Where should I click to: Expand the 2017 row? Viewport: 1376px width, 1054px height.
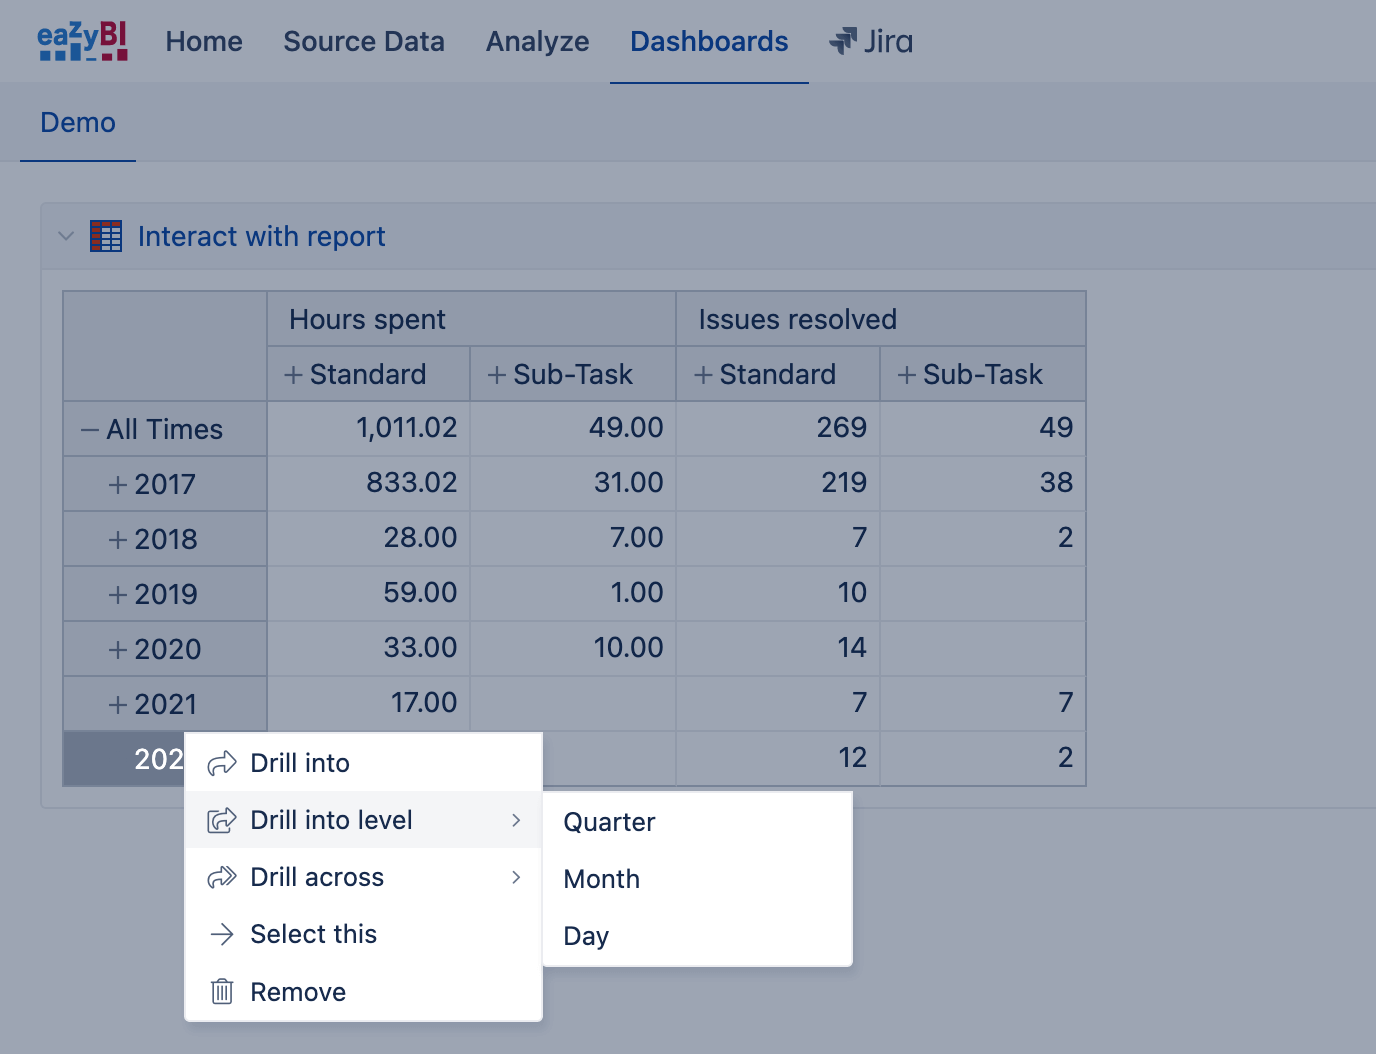[x=118, y=485]
